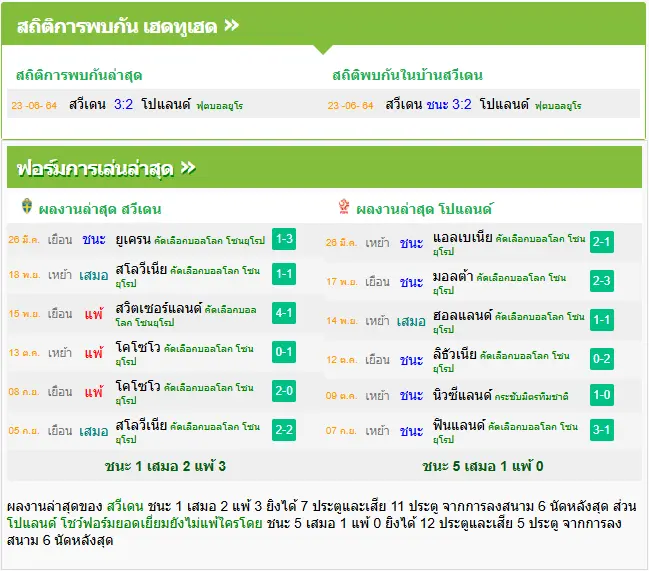
Task: Click the green โปแลนด์ โชว์ฟอร์มยอดเยี่ยม text in paragraph
Action: [135, 523]
